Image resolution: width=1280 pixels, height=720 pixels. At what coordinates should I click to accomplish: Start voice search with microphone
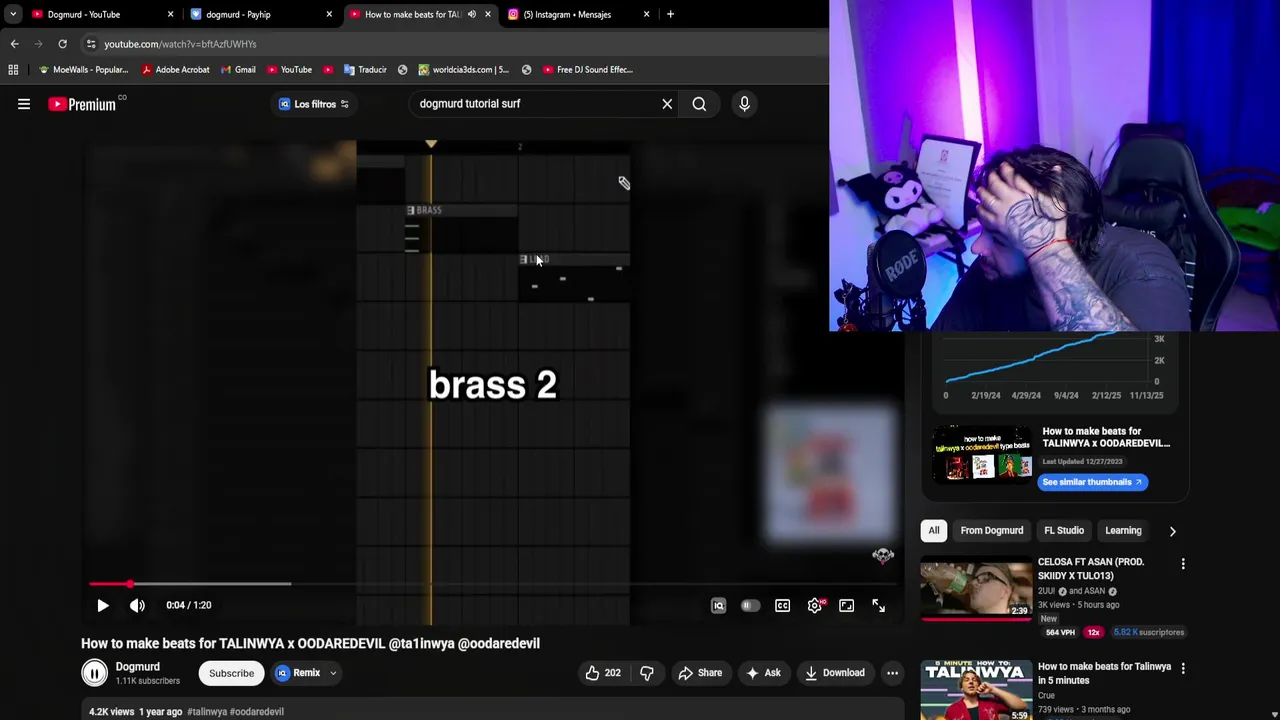pos(744,104)
